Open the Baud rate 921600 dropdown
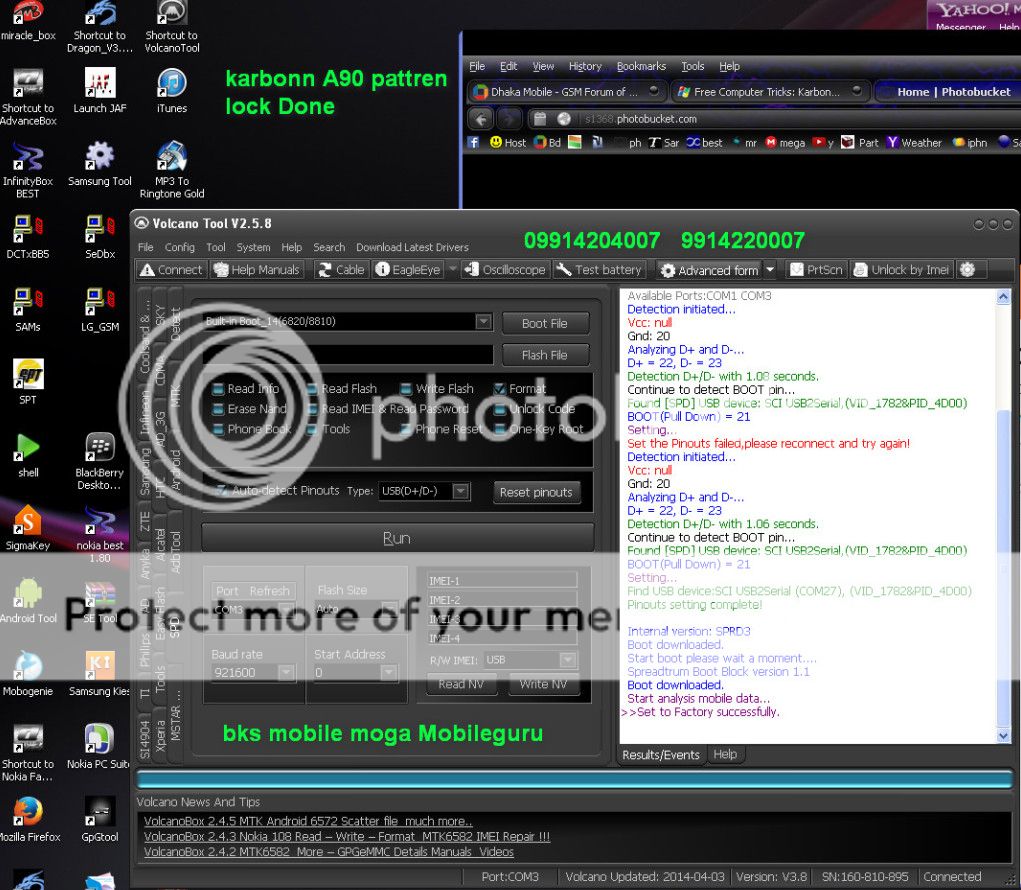1021x890 pixels. coord(285,673)
